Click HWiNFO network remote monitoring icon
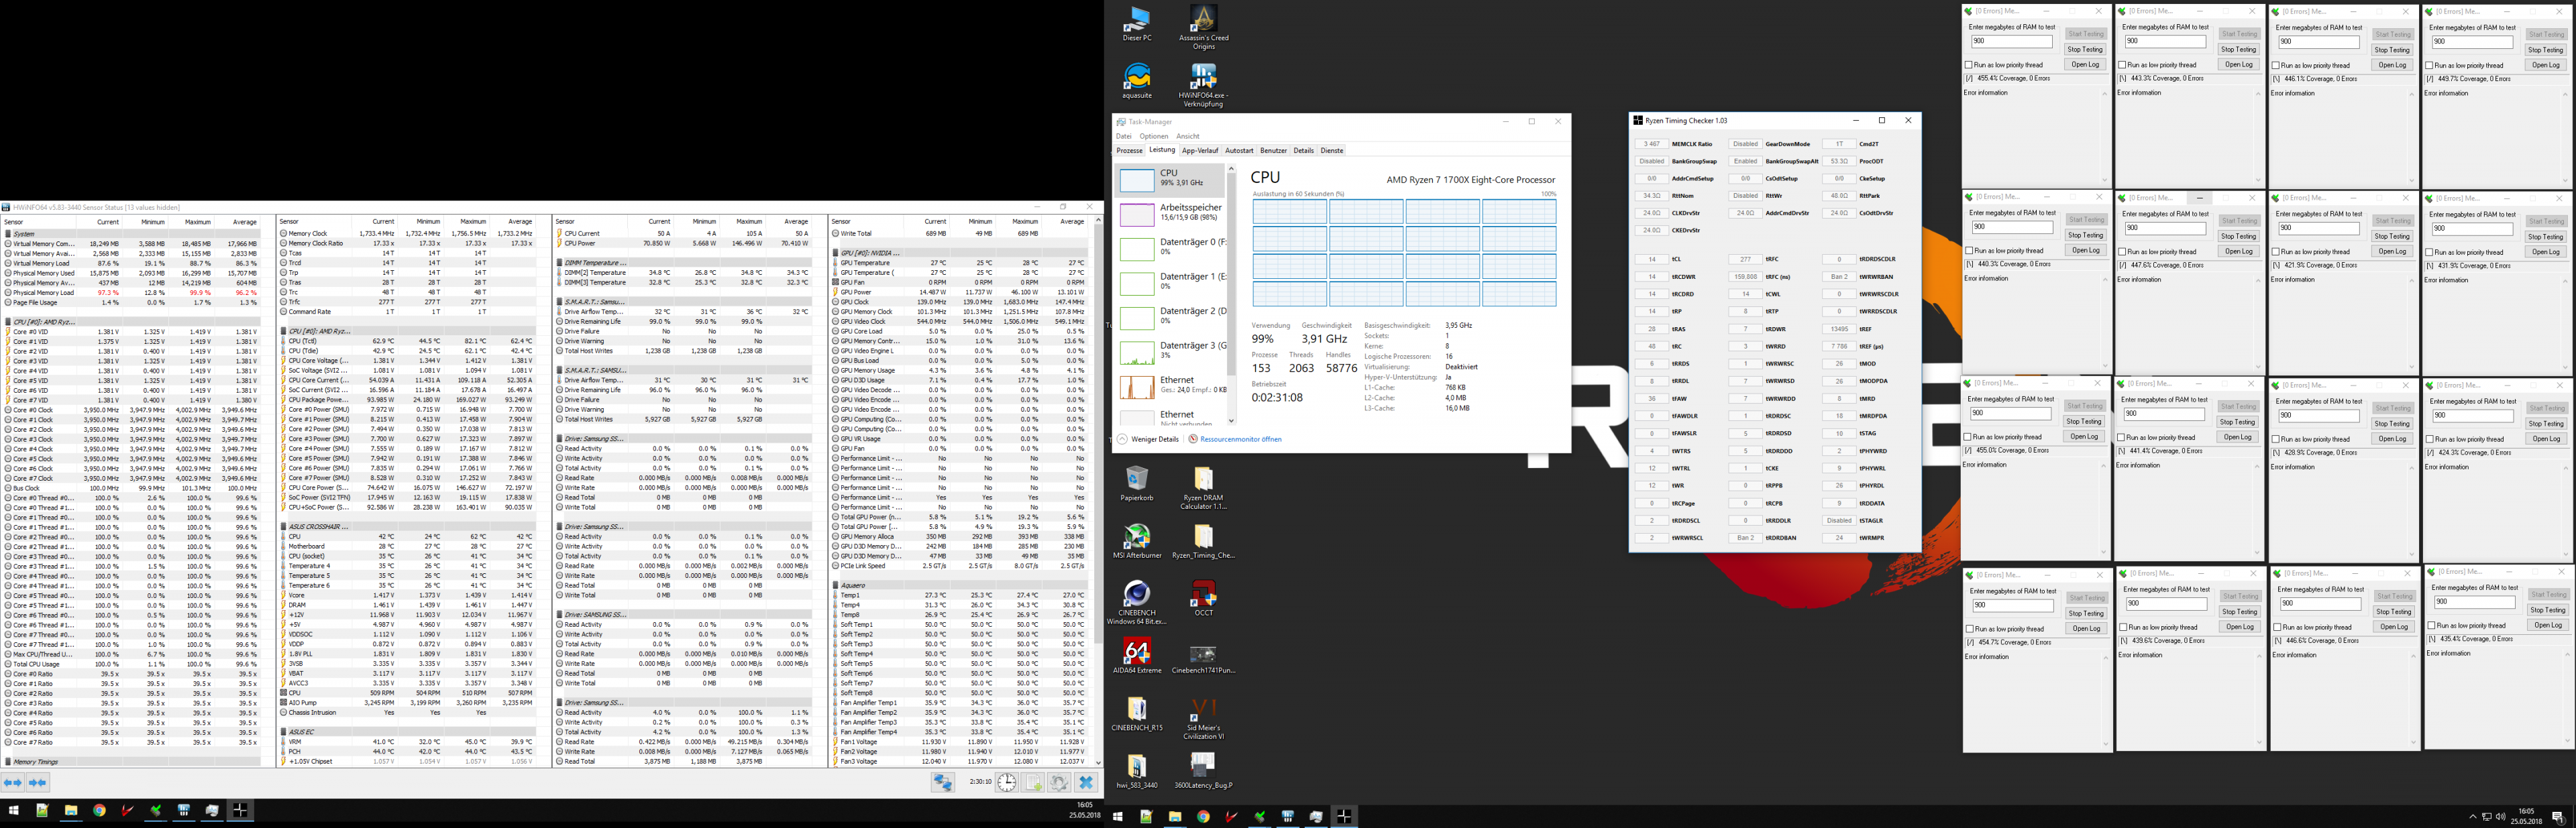Image resolution: width=2576 pixels, height=828 pixels. 942,783
